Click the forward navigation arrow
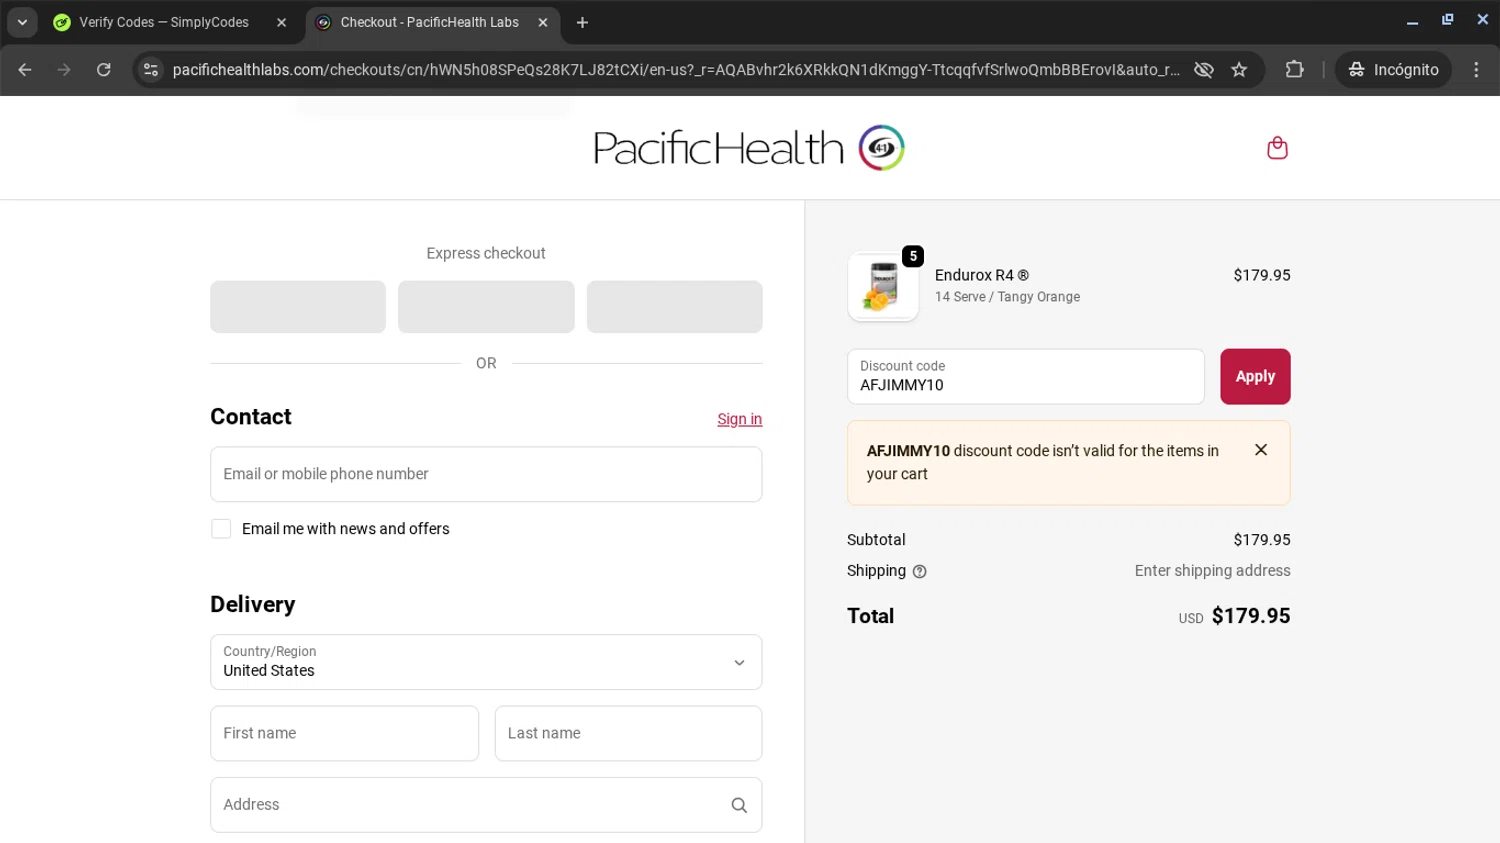The height and width of the screenshot is (843, 1500). click(64, 70)
